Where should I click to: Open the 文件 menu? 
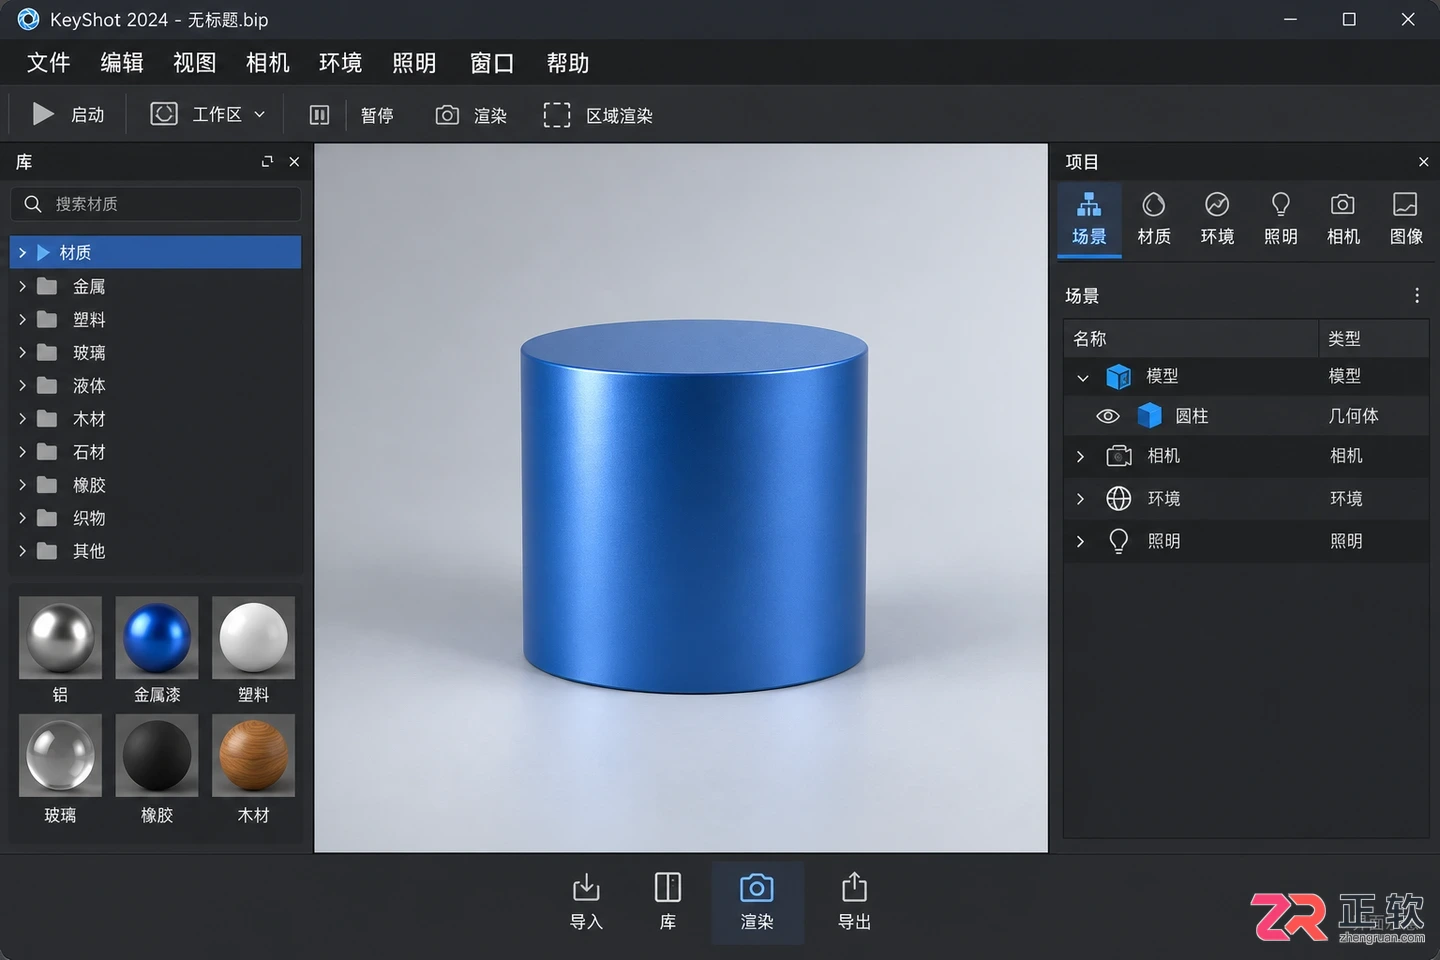pyautogui.click(x=48, y=63)
